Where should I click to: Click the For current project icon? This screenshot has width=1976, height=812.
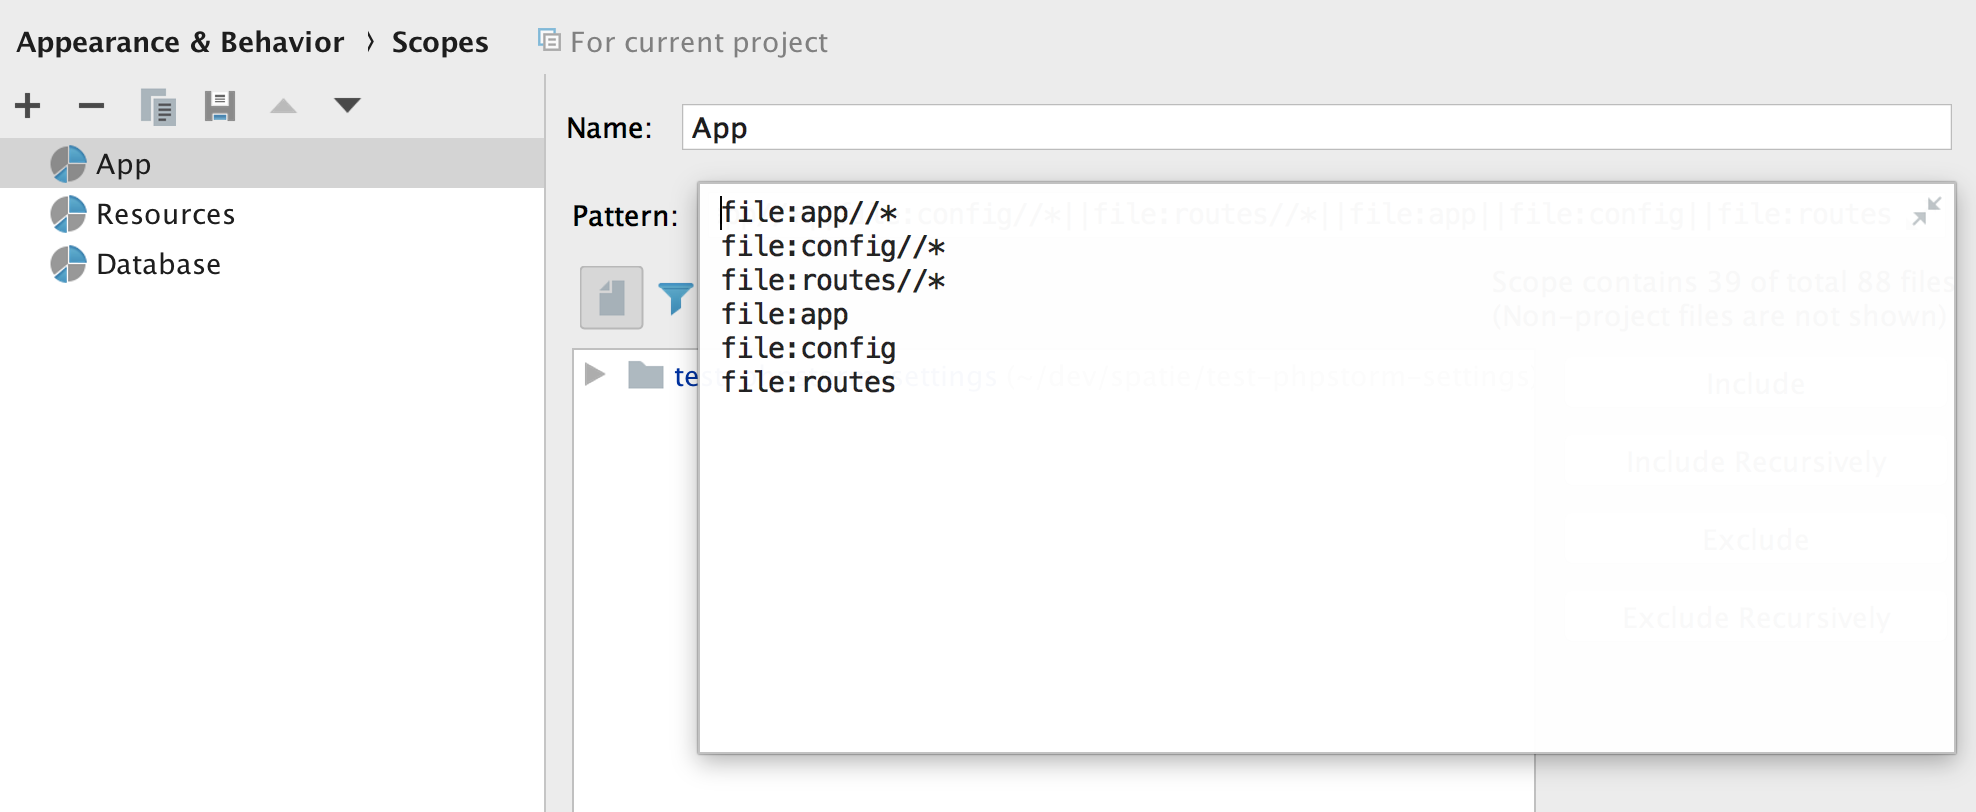click(549, 40)
